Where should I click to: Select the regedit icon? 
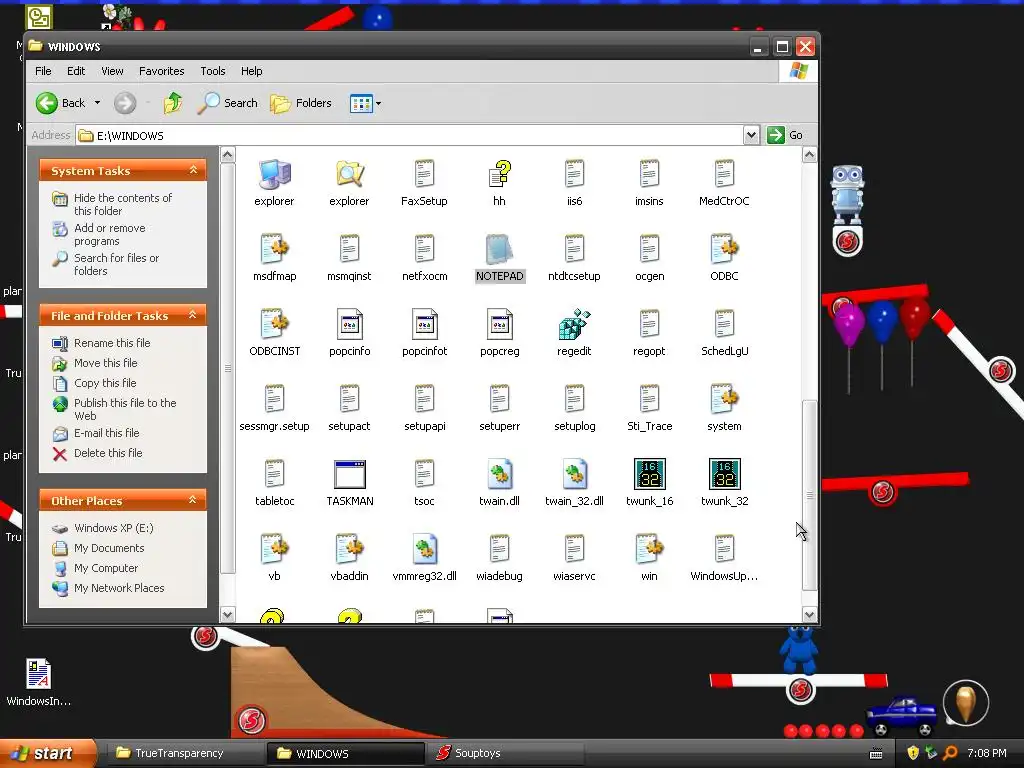(x=575, y=325)
